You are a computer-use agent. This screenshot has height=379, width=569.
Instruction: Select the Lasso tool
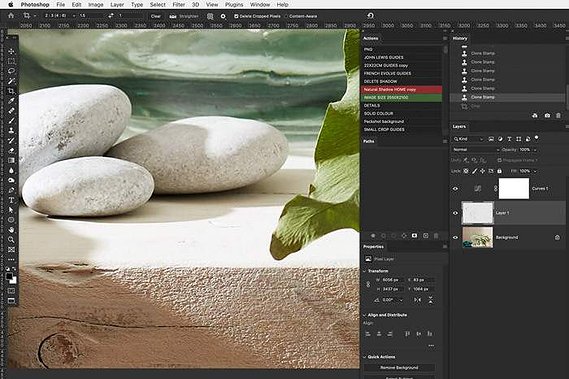[11, 71]
